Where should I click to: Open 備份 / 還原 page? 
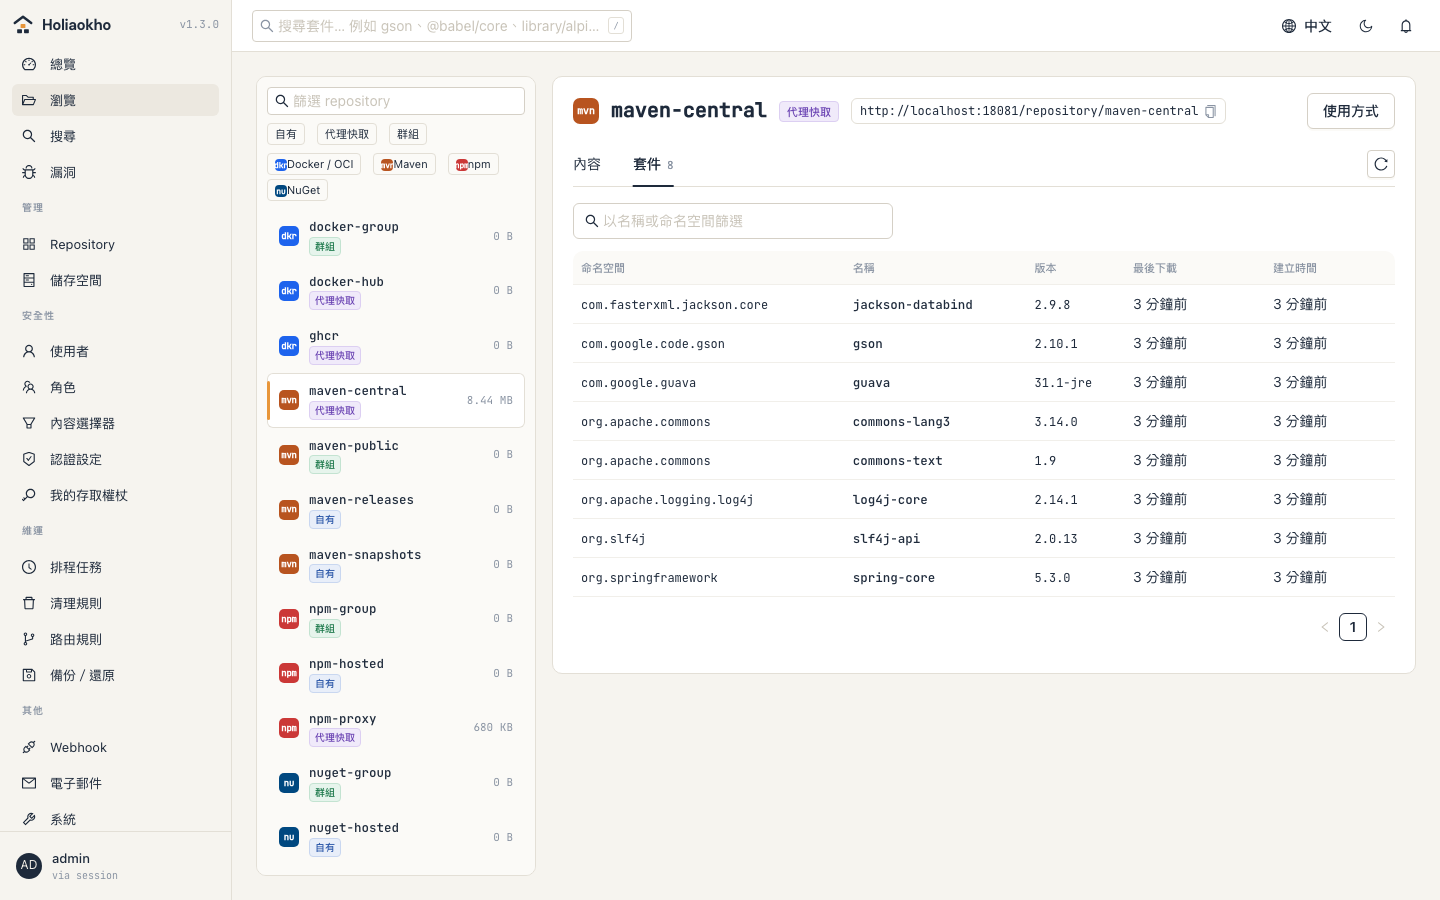point(115,675)
